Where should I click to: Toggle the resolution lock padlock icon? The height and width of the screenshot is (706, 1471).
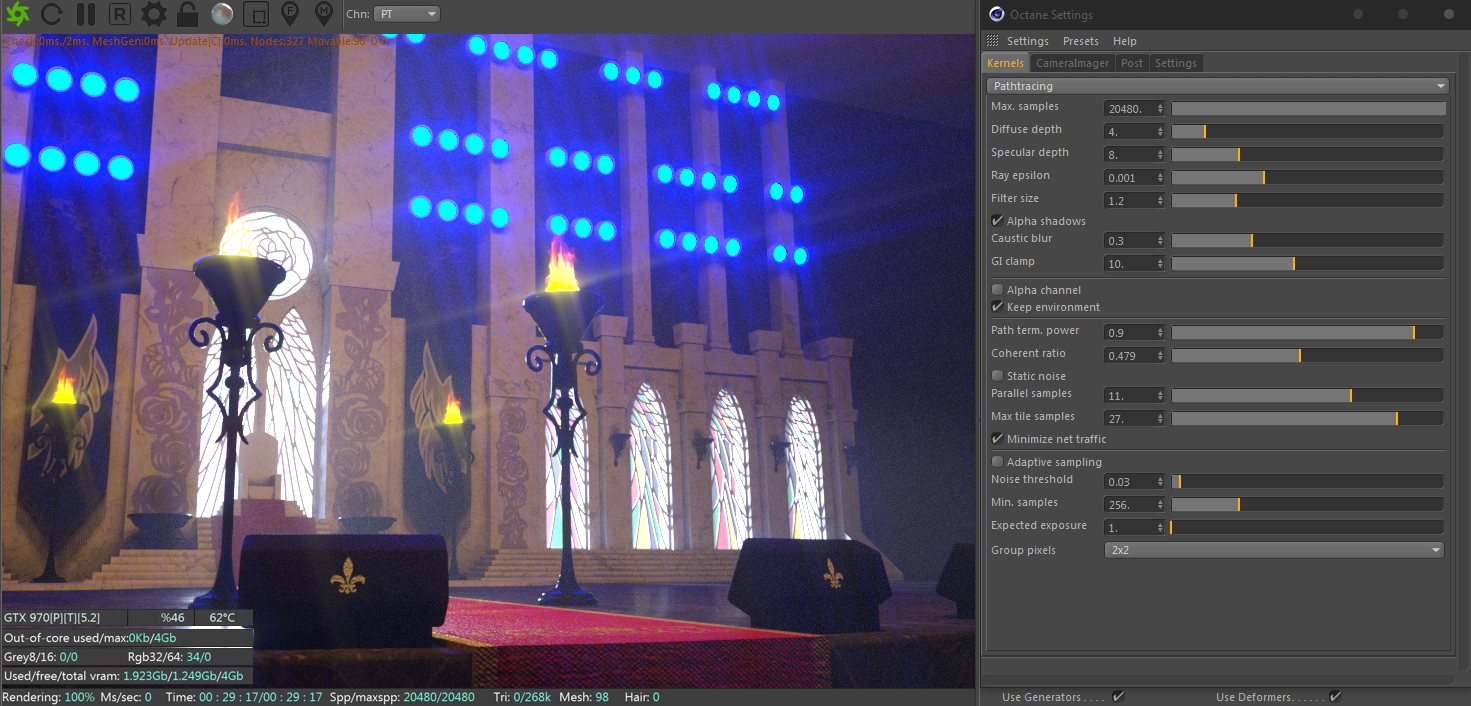click(187, 14)
